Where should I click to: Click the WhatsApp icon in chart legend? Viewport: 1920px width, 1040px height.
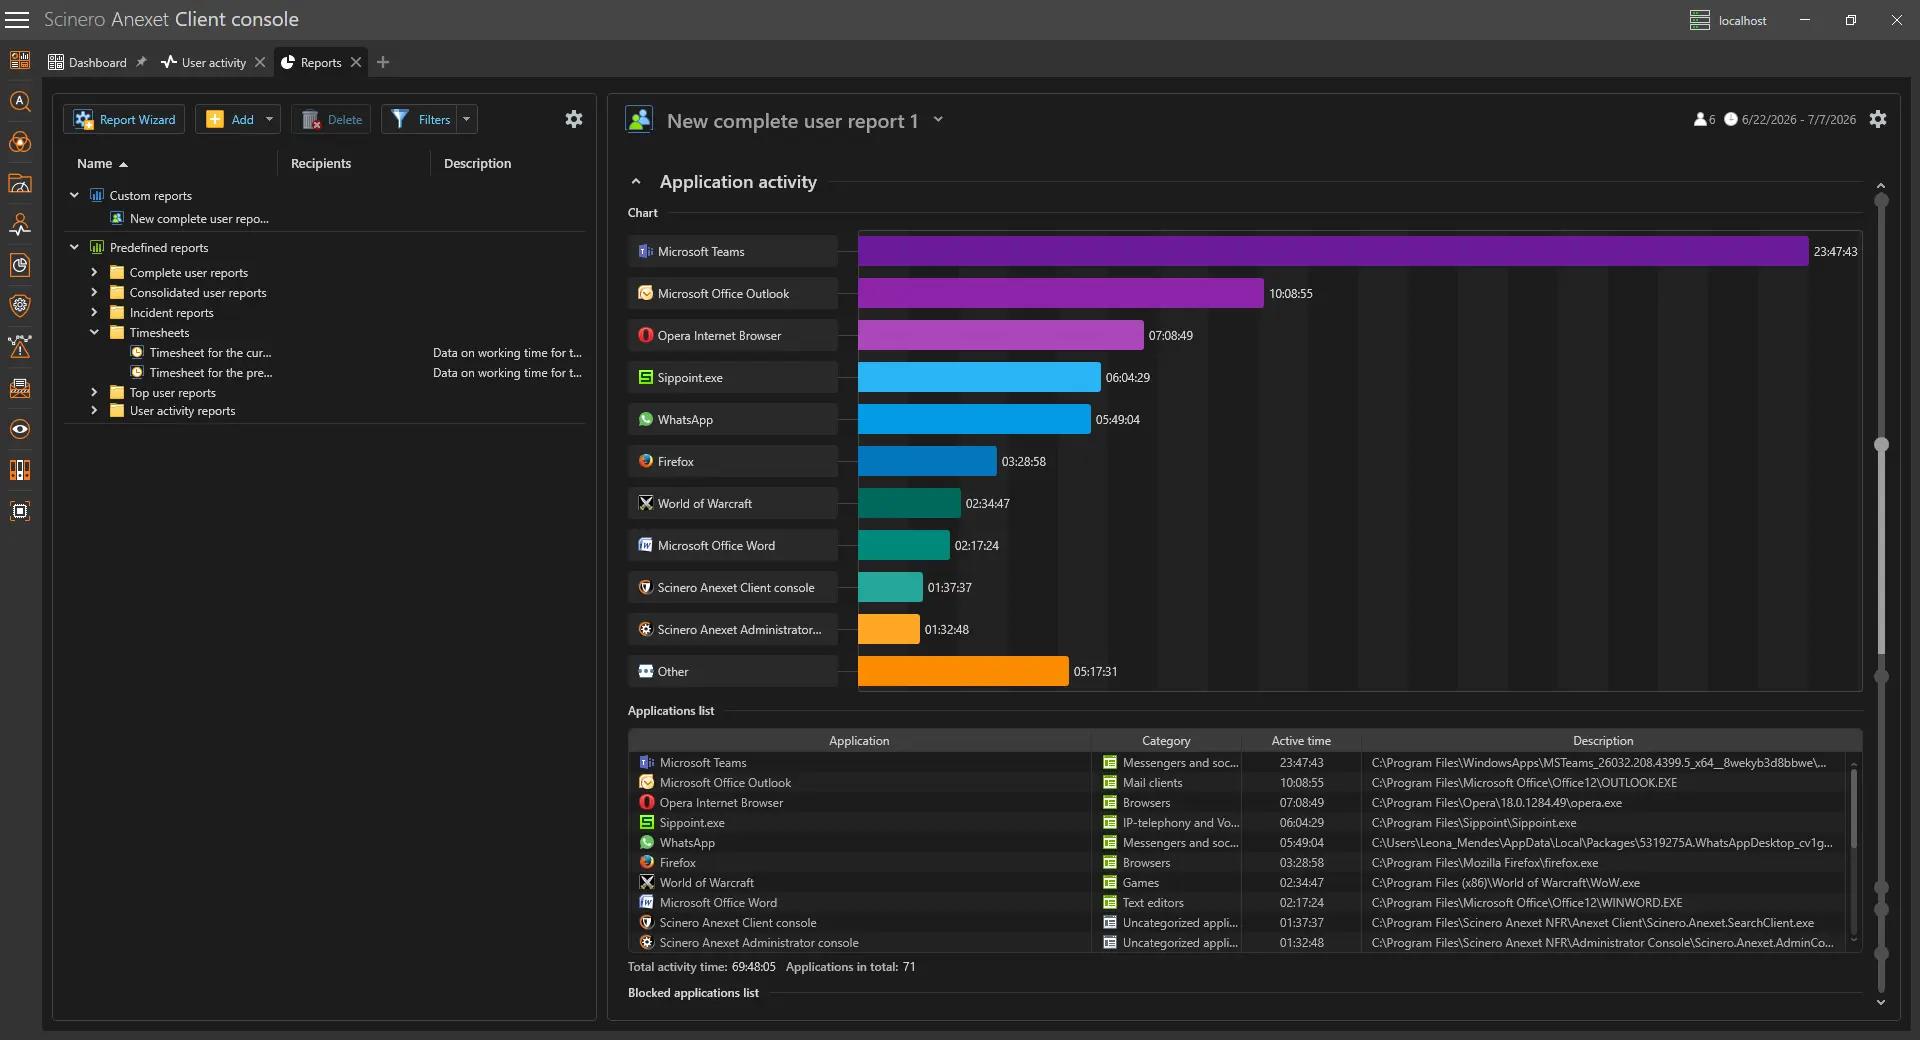tap(646, 420)
